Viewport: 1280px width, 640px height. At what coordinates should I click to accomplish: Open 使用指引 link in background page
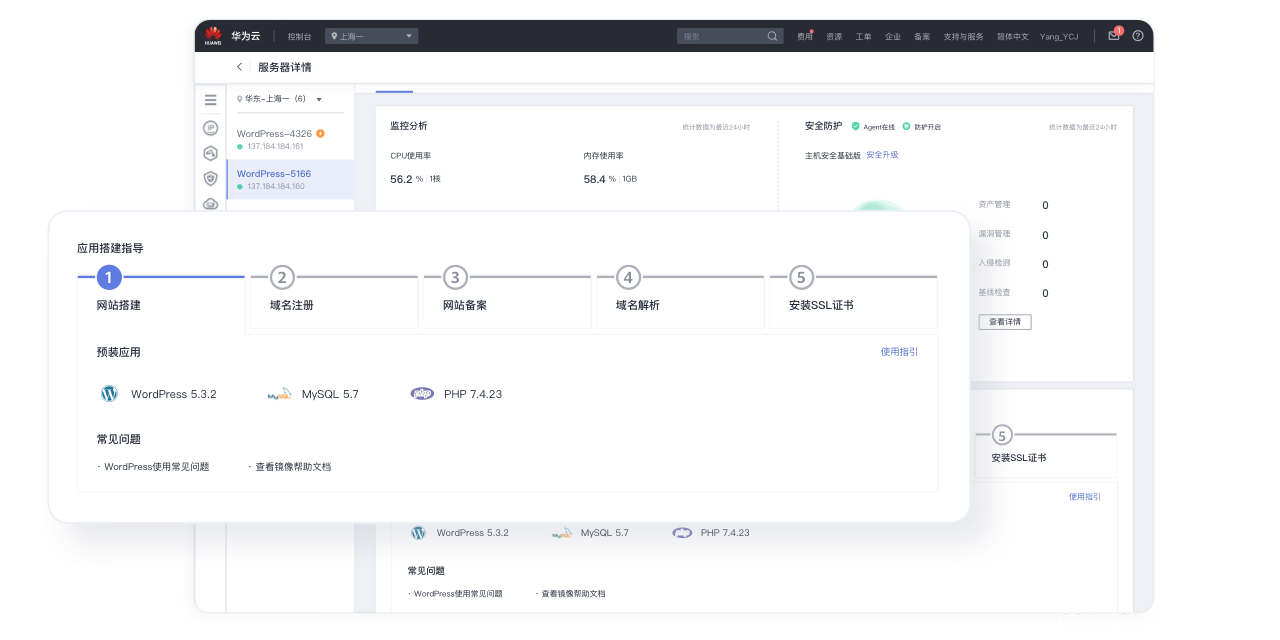1085,497
